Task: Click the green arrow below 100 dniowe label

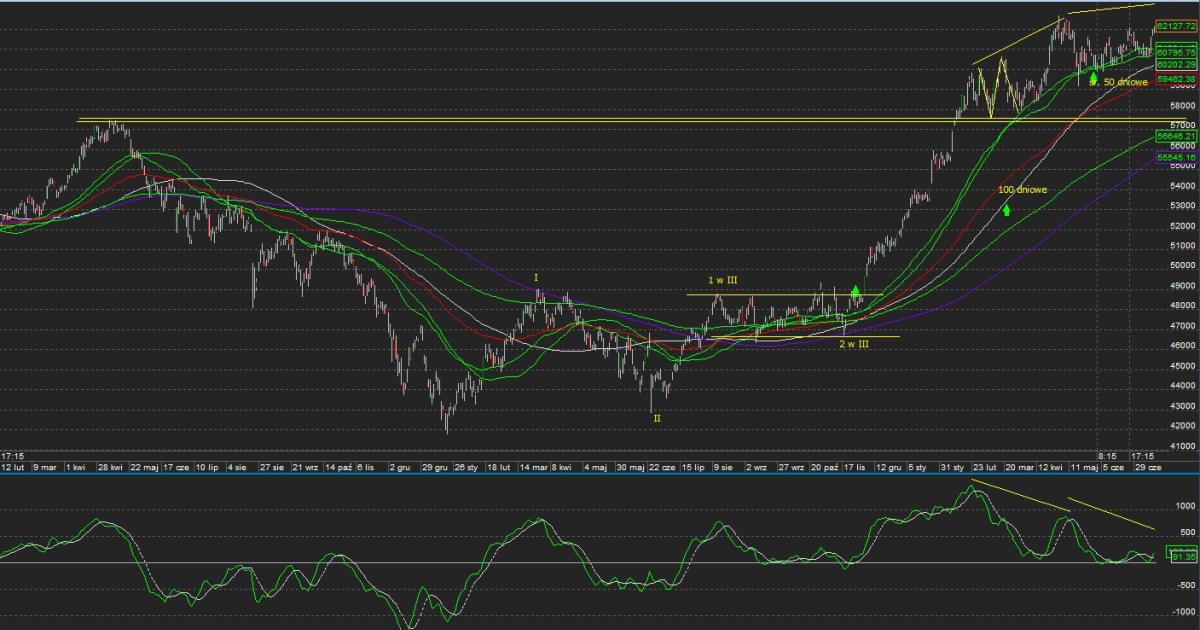Action: 1007,210
